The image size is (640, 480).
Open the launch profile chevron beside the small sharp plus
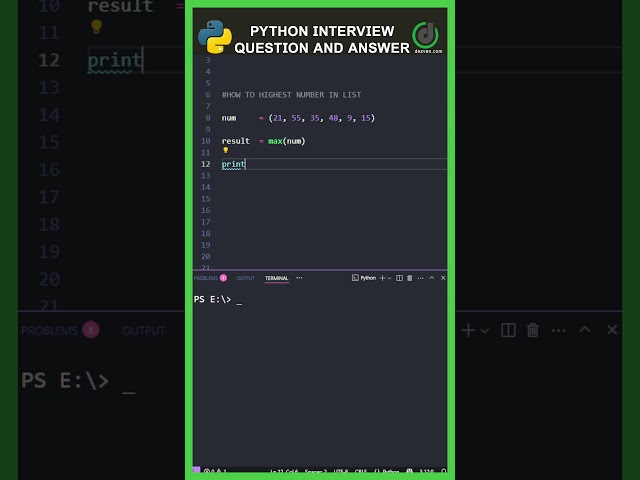pyautogui.click(x=389, y=278)
